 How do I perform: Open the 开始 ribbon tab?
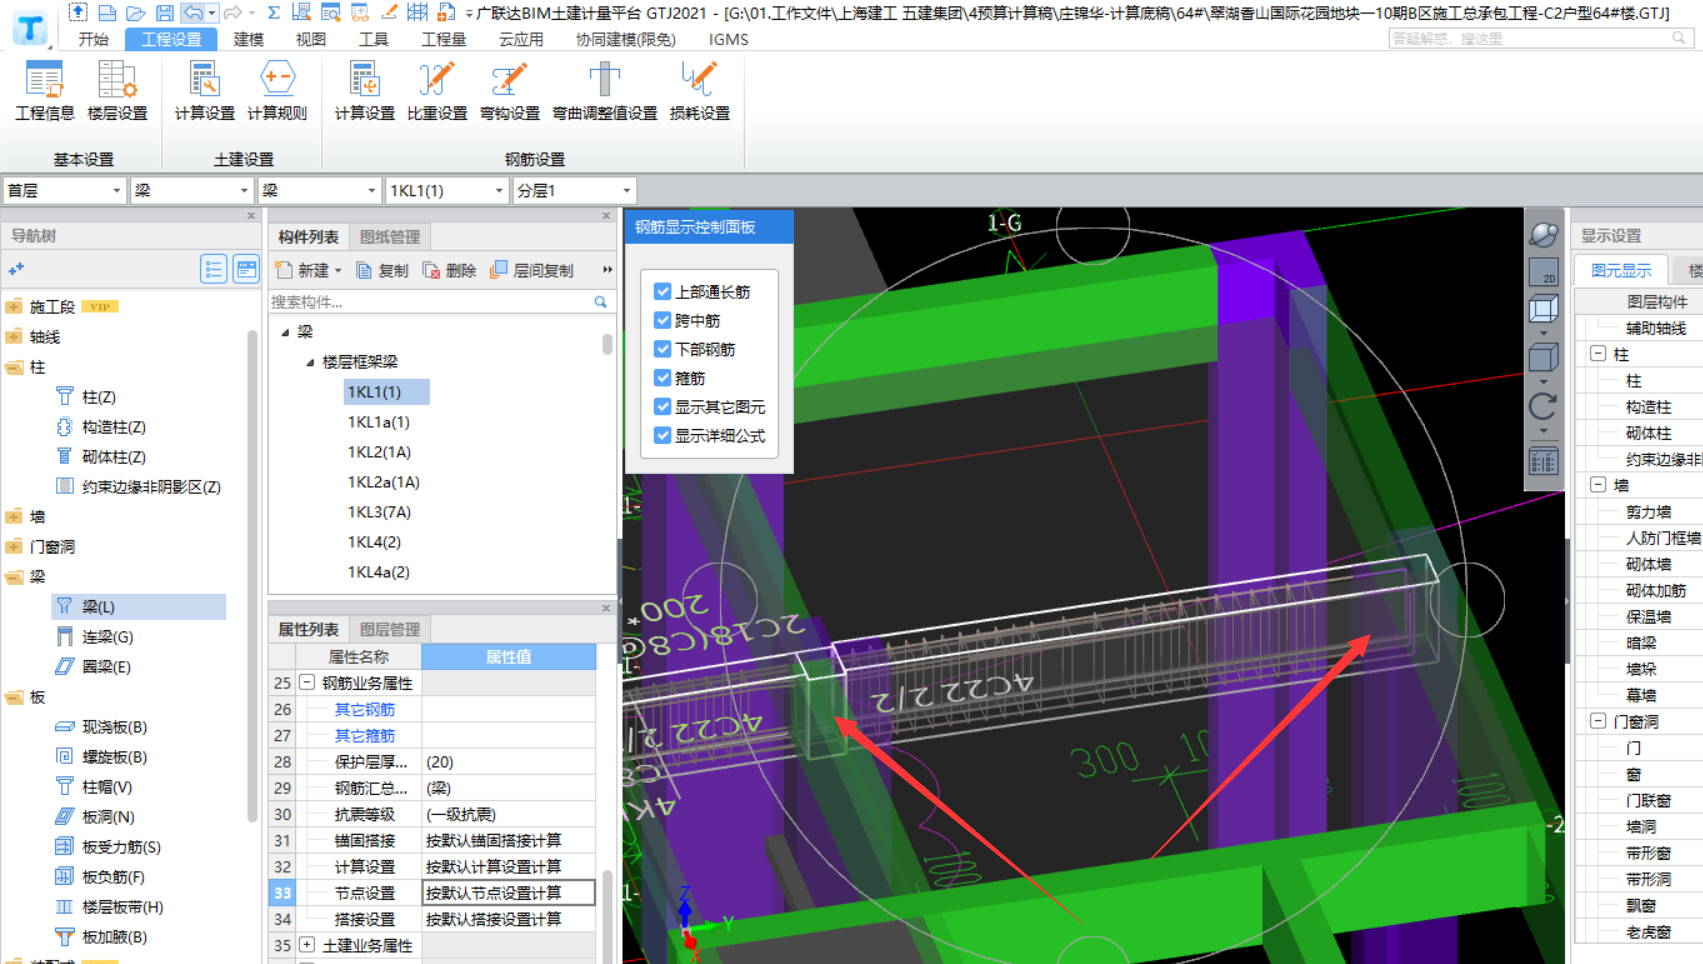click(x=93, y=39)
